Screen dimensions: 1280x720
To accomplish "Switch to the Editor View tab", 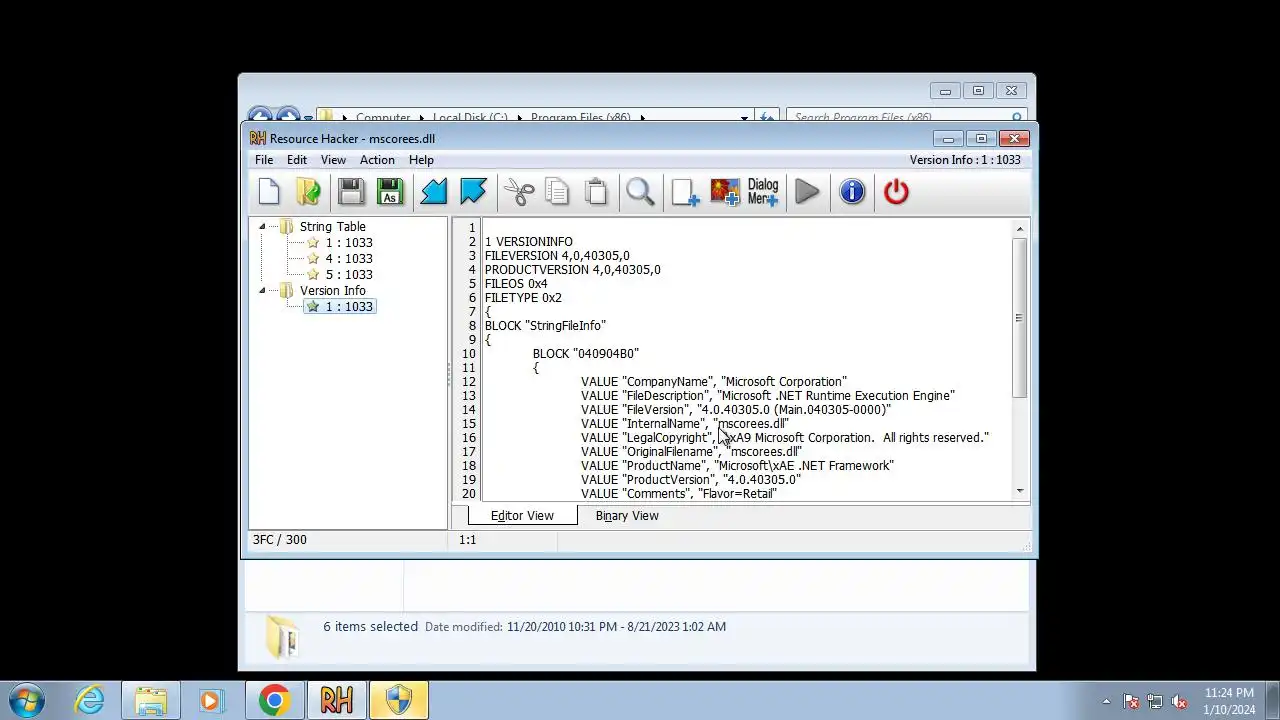I will coord(522,516).
